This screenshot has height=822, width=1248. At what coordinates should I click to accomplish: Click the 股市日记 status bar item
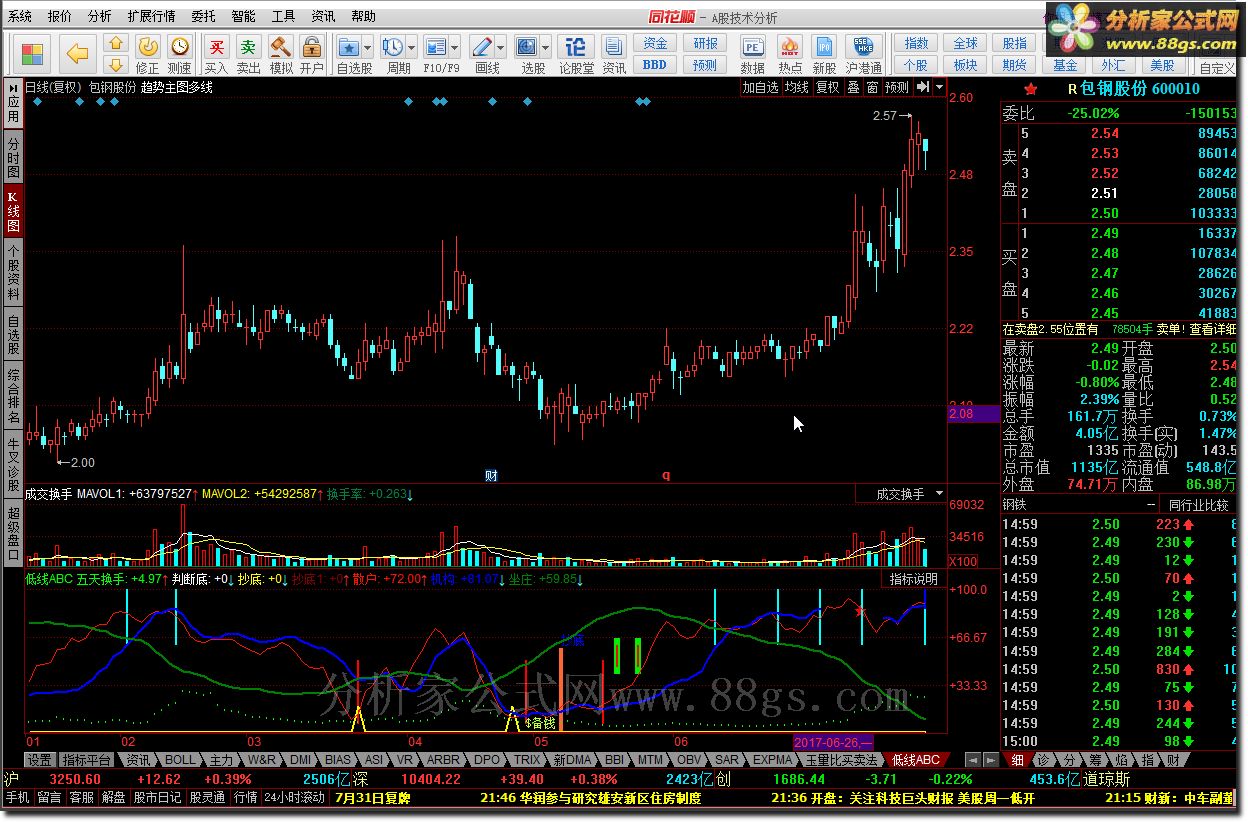(158, 798)
